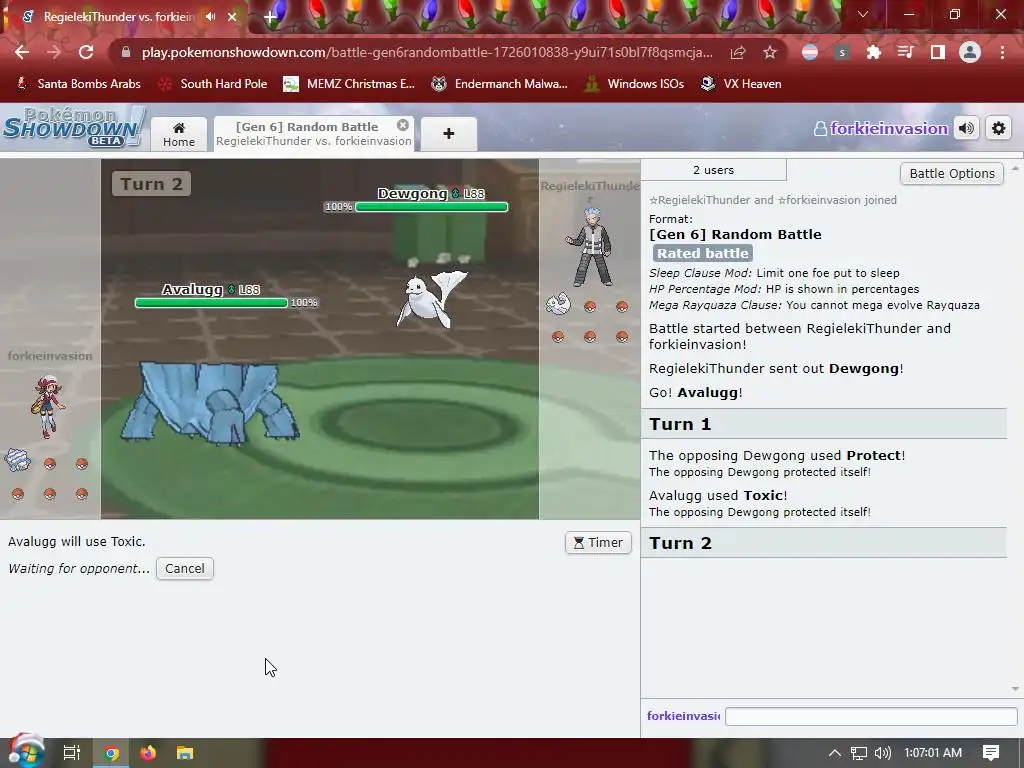Image resolution: width=1024 pixels, height=768 pixels.
Task: Open the 2 users list
Action: tap(713, 170)
